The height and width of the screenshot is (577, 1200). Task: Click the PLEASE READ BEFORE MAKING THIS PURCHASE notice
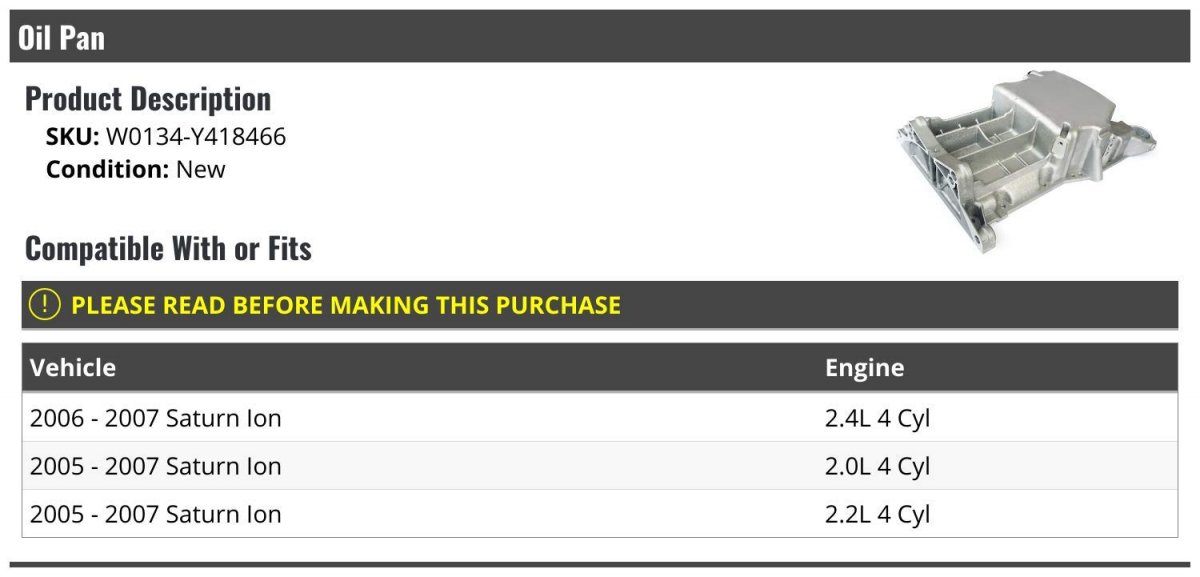346,305
